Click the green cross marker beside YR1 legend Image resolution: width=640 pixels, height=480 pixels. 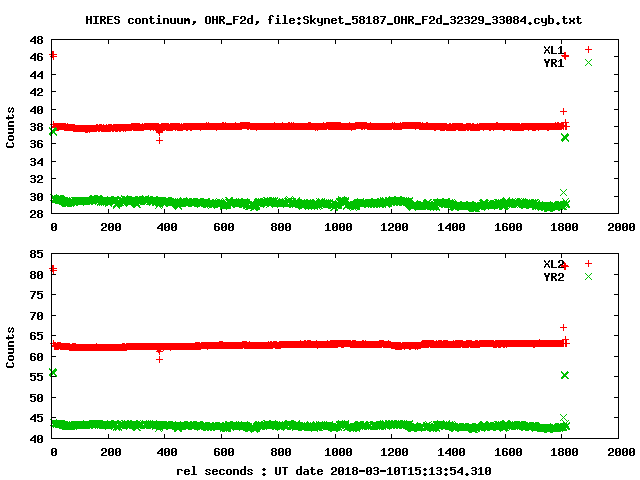(588, 62)
